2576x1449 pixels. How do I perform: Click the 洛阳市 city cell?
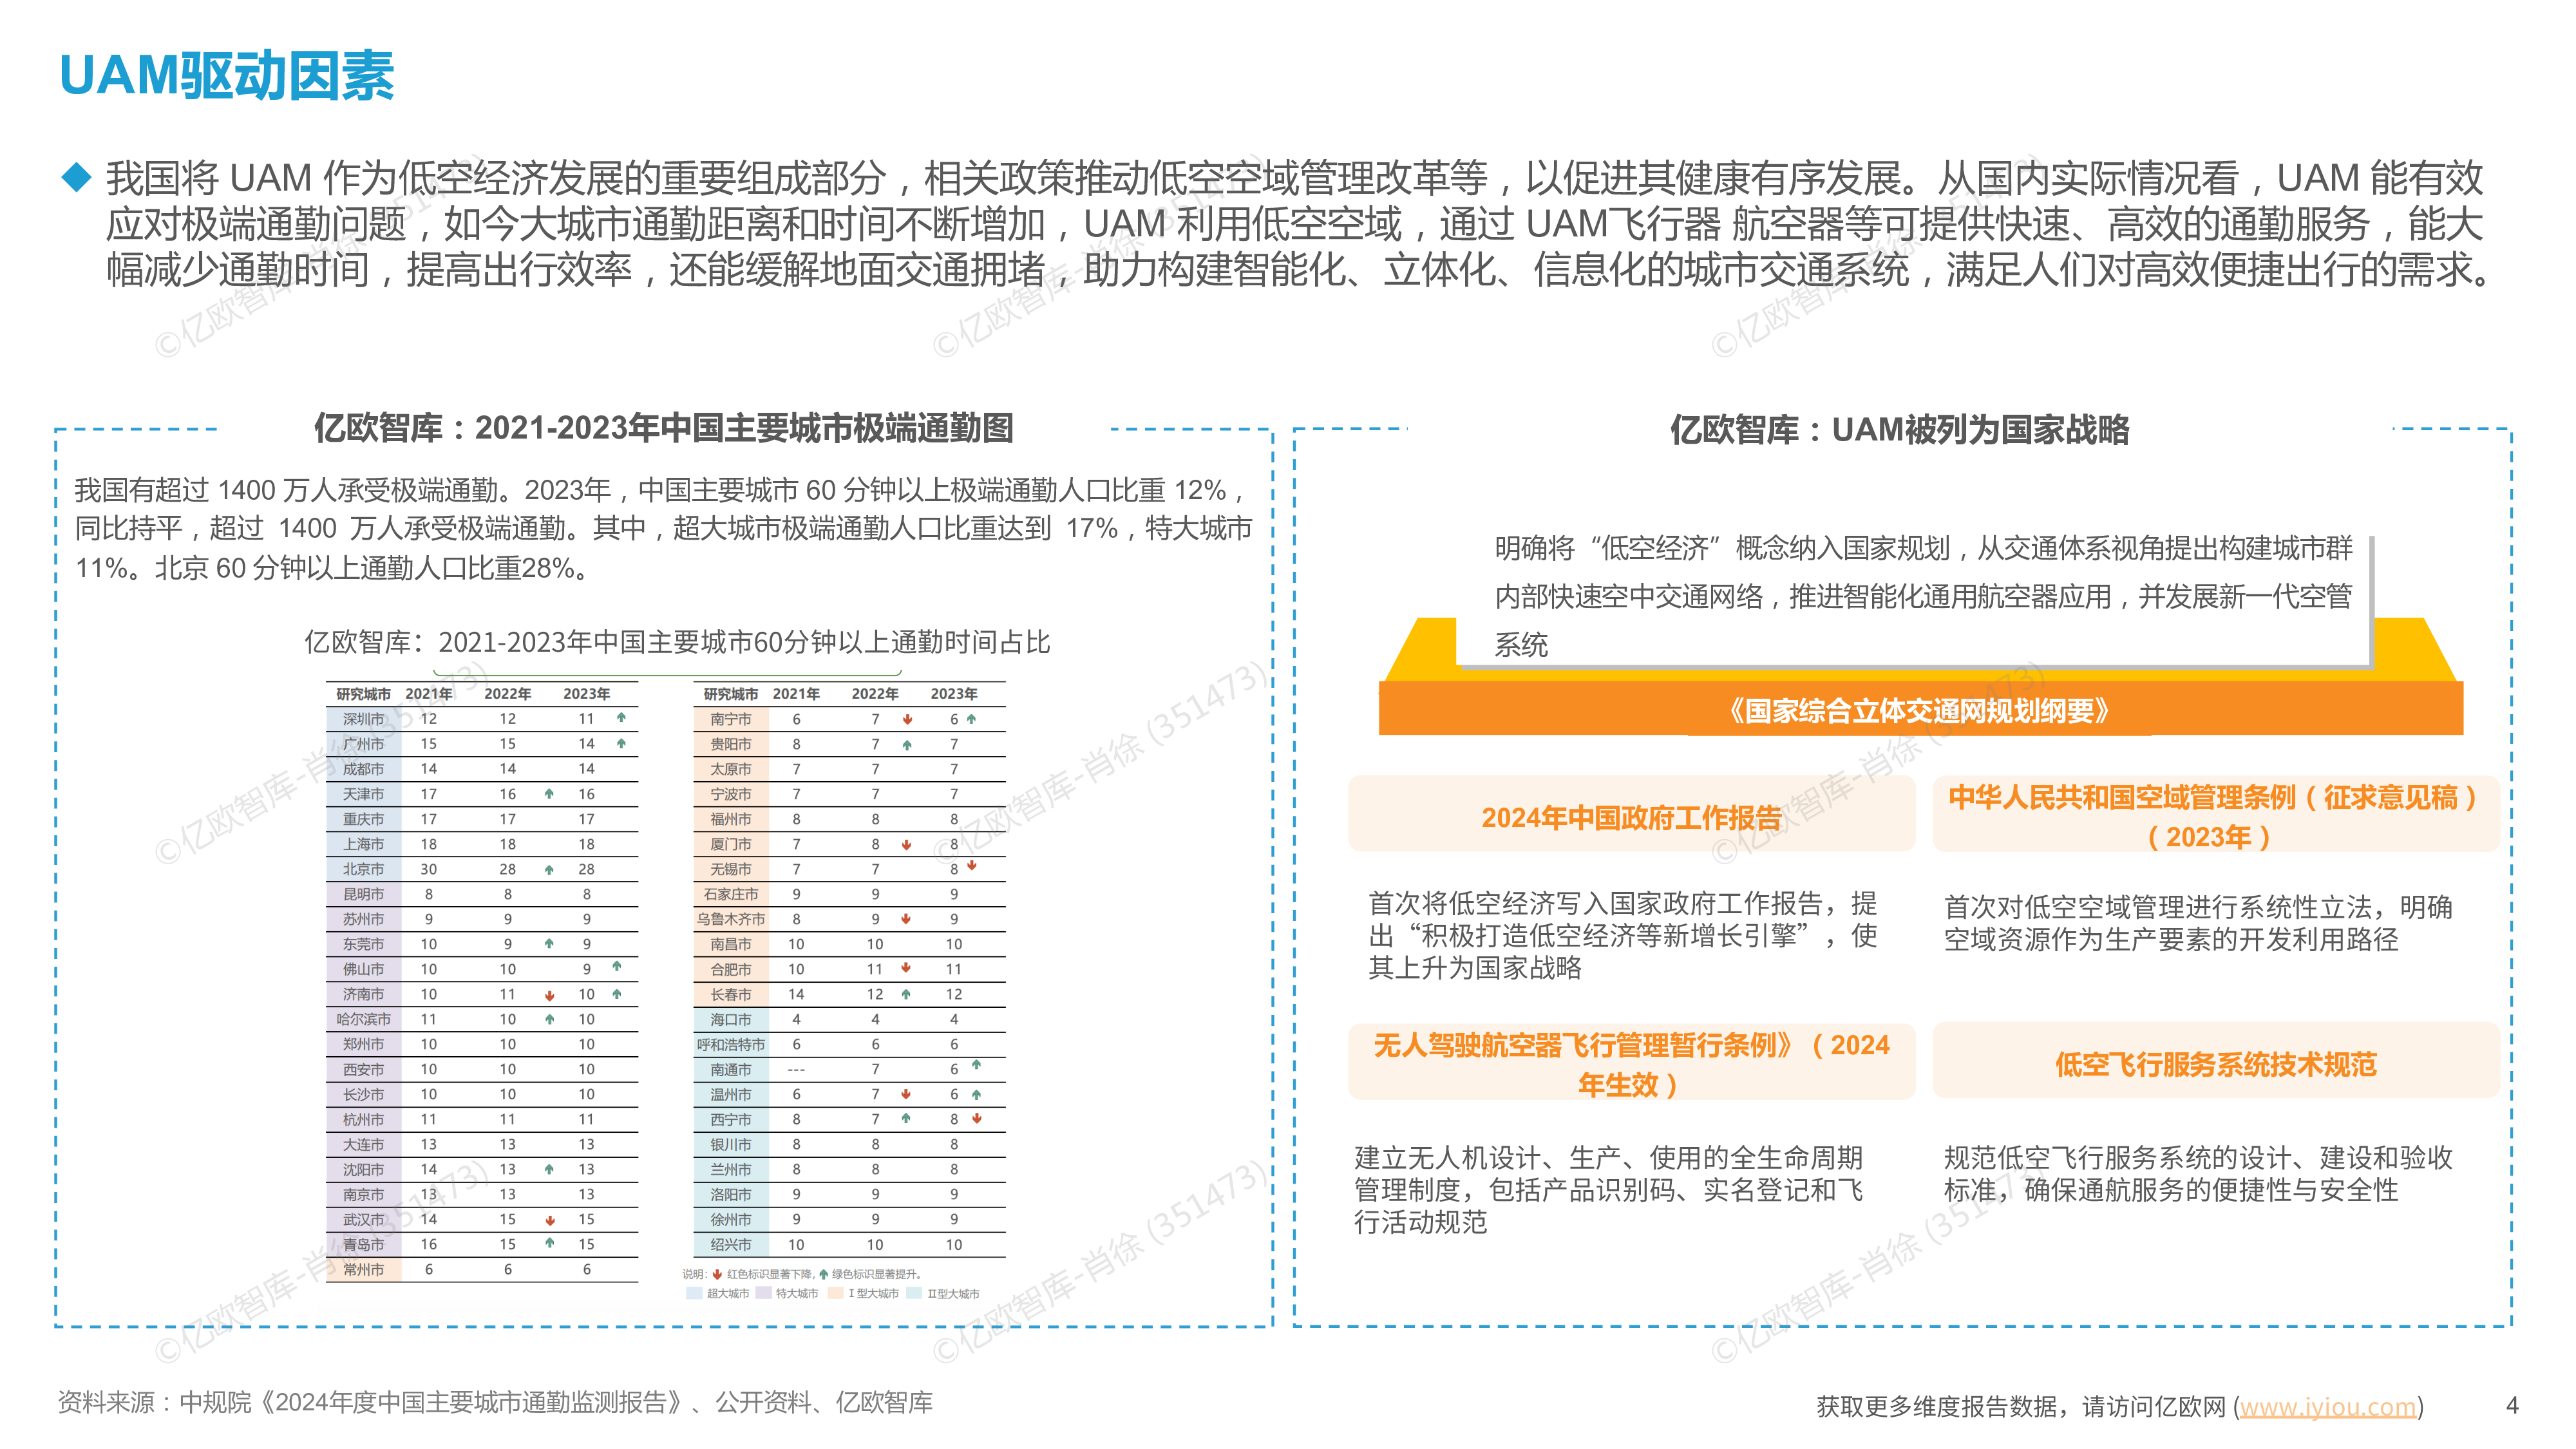731,1194
